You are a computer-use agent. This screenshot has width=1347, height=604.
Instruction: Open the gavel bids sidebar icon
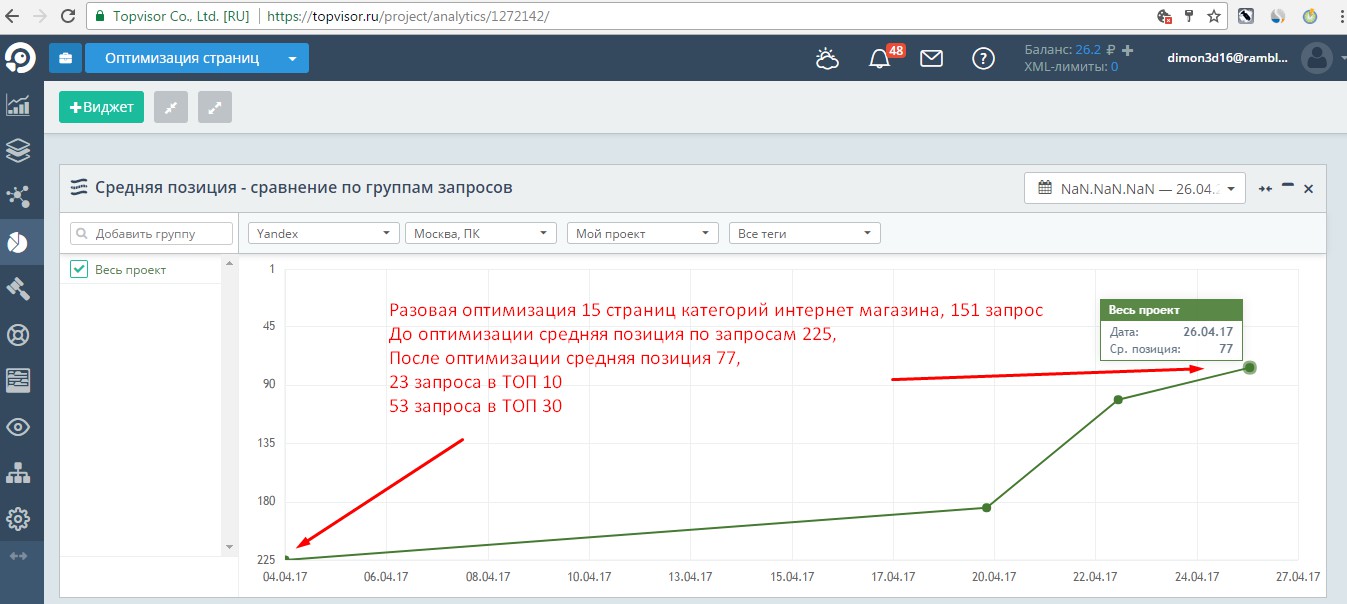[18, 288]
